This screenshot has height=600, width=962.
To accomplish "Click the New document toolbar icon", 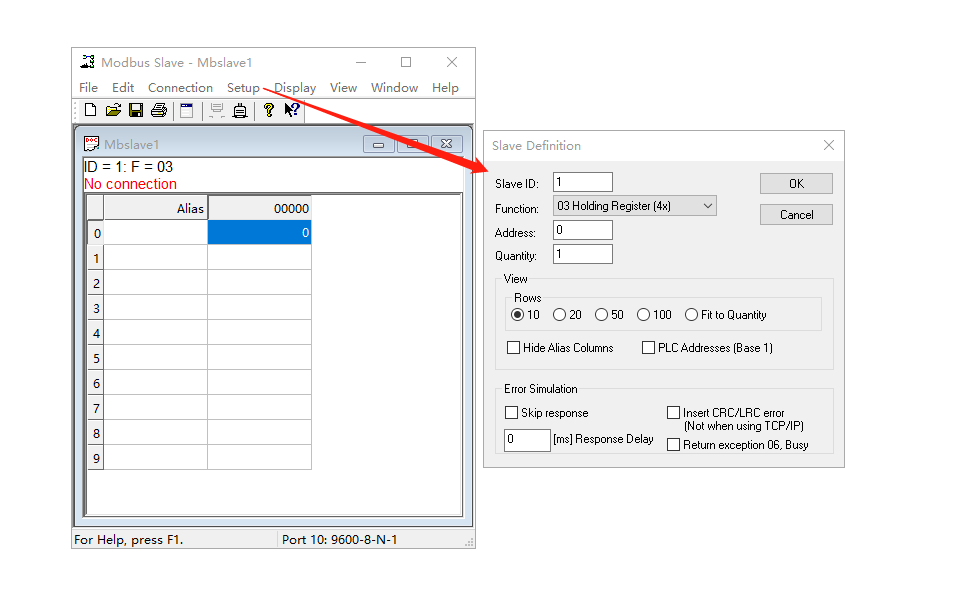I will [x=90, y=110].
